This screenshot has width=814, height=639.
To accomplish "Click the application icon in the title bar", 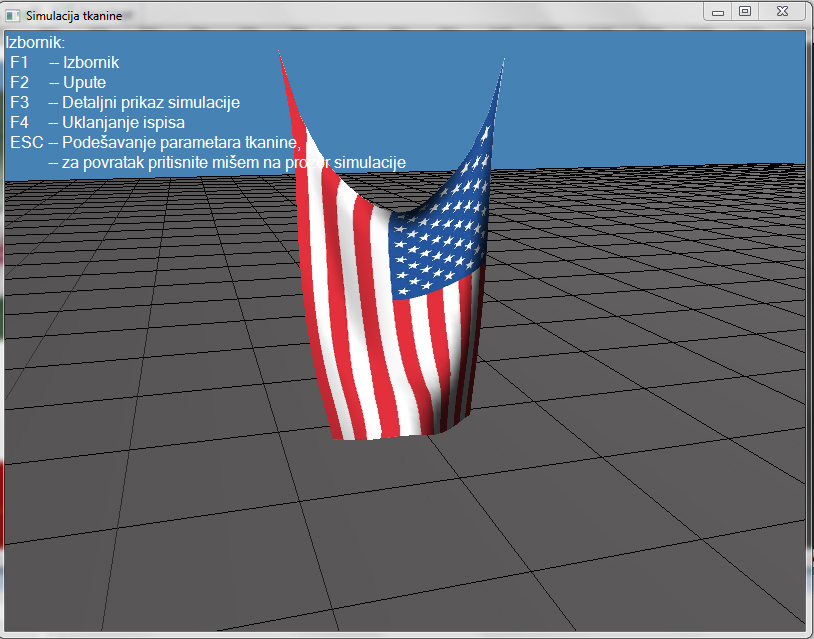I will (12, 16).
